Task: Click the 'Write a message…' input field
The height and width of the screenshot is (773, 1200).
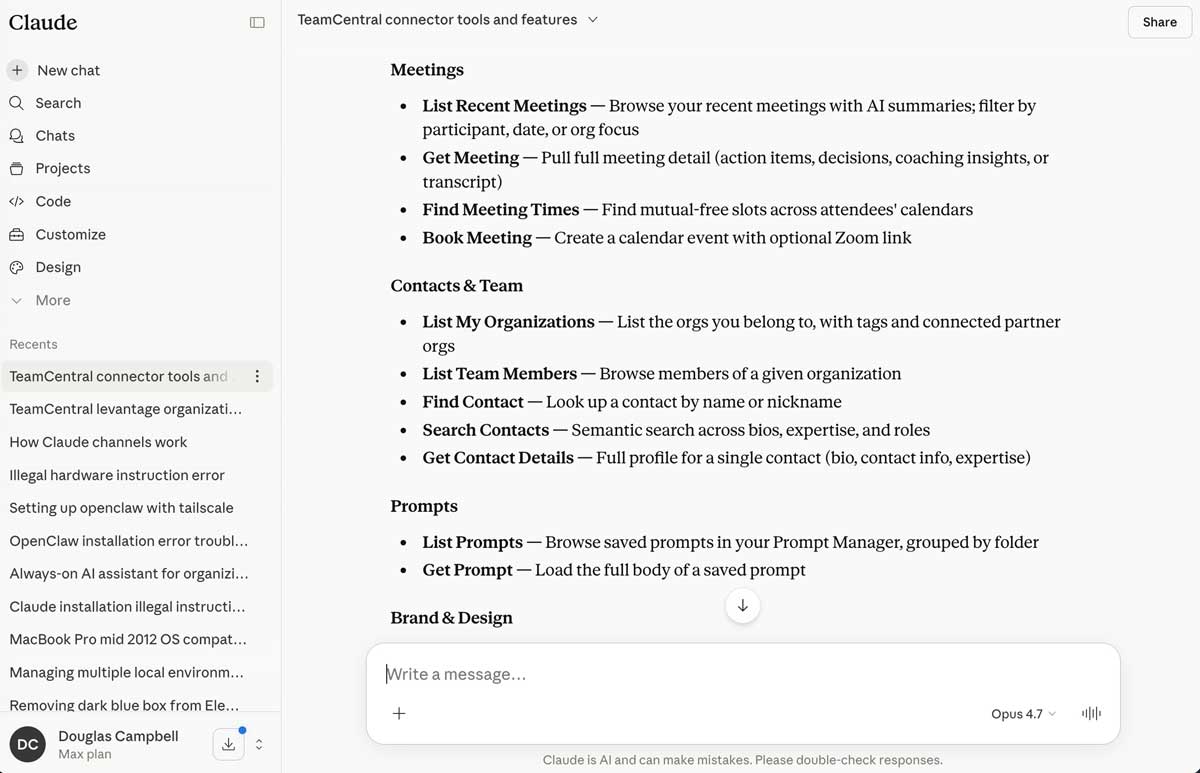Action: [742, 674]
